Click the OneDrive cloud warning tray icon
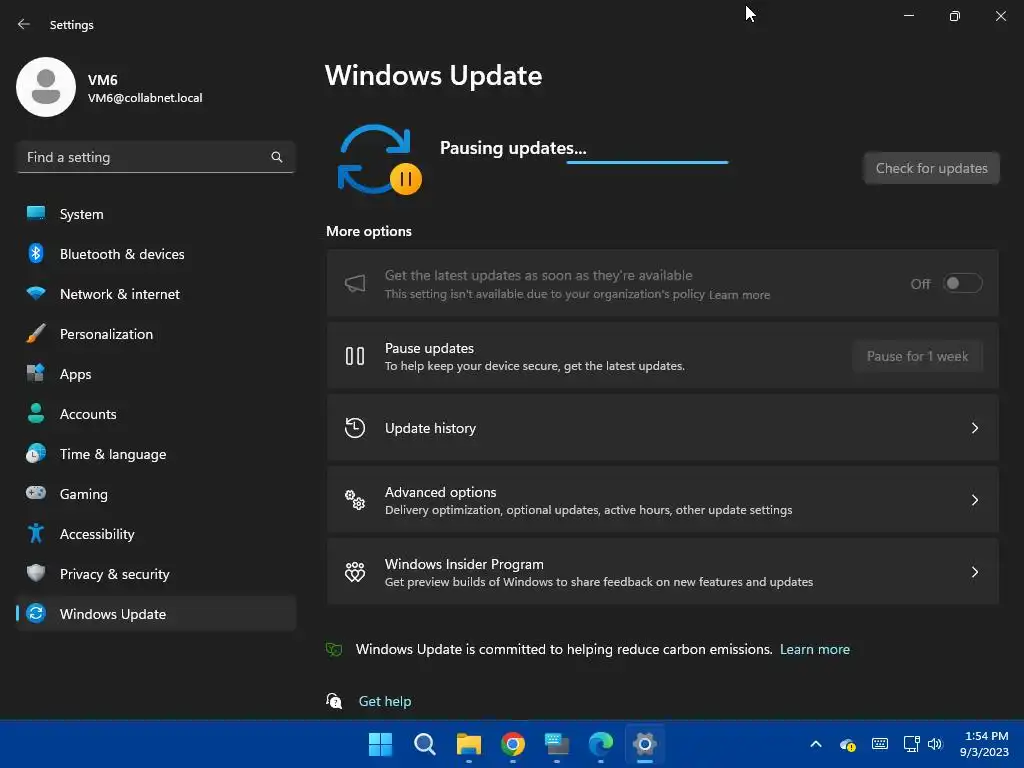 [x=848, y=744]
